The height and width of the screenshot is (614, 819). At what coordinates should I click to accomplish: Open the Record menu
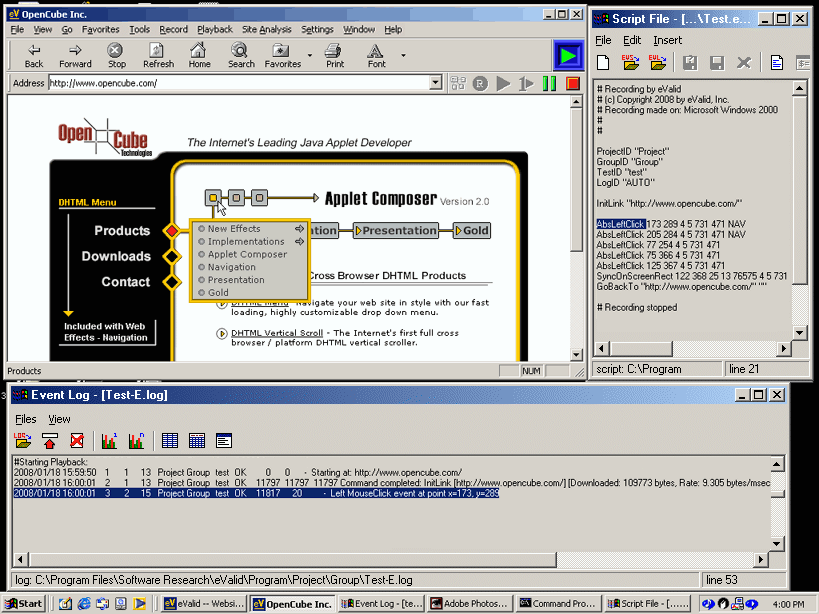[173, 29]
